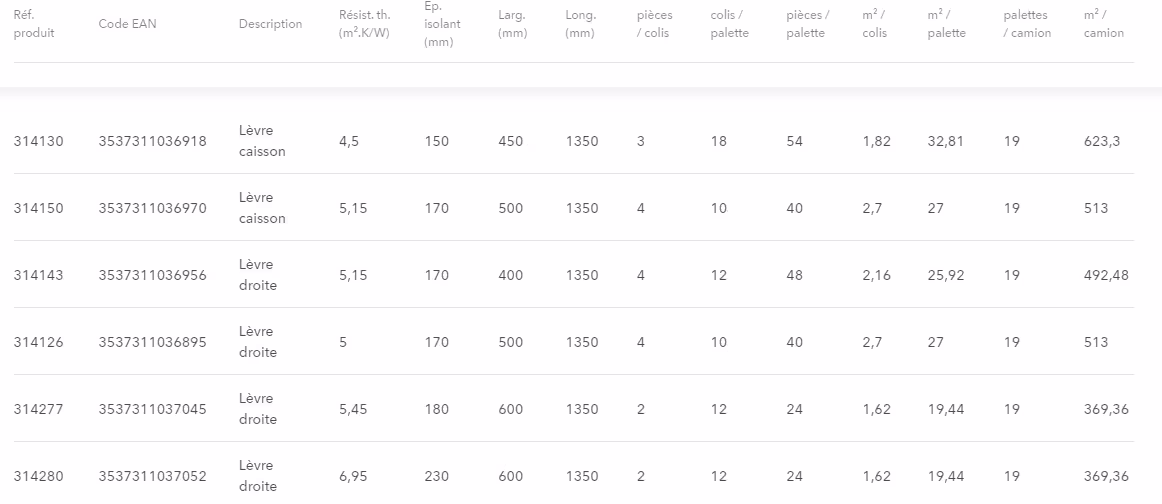
Task: Click 'Lèvre caisson' description of product 314130
Action: tap(262, 141)
